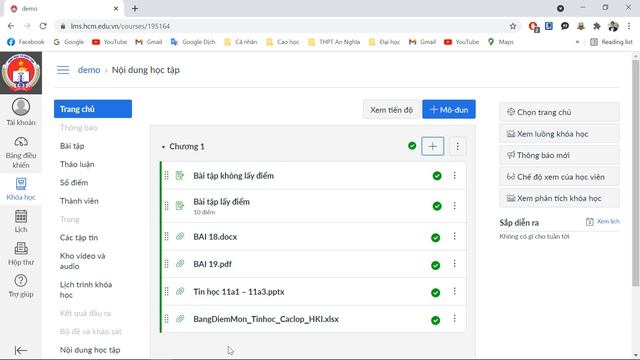Collapse the Chương 1 module triangle
The image size is (640, 360).
pyautogui.click(x=163, y=147)
